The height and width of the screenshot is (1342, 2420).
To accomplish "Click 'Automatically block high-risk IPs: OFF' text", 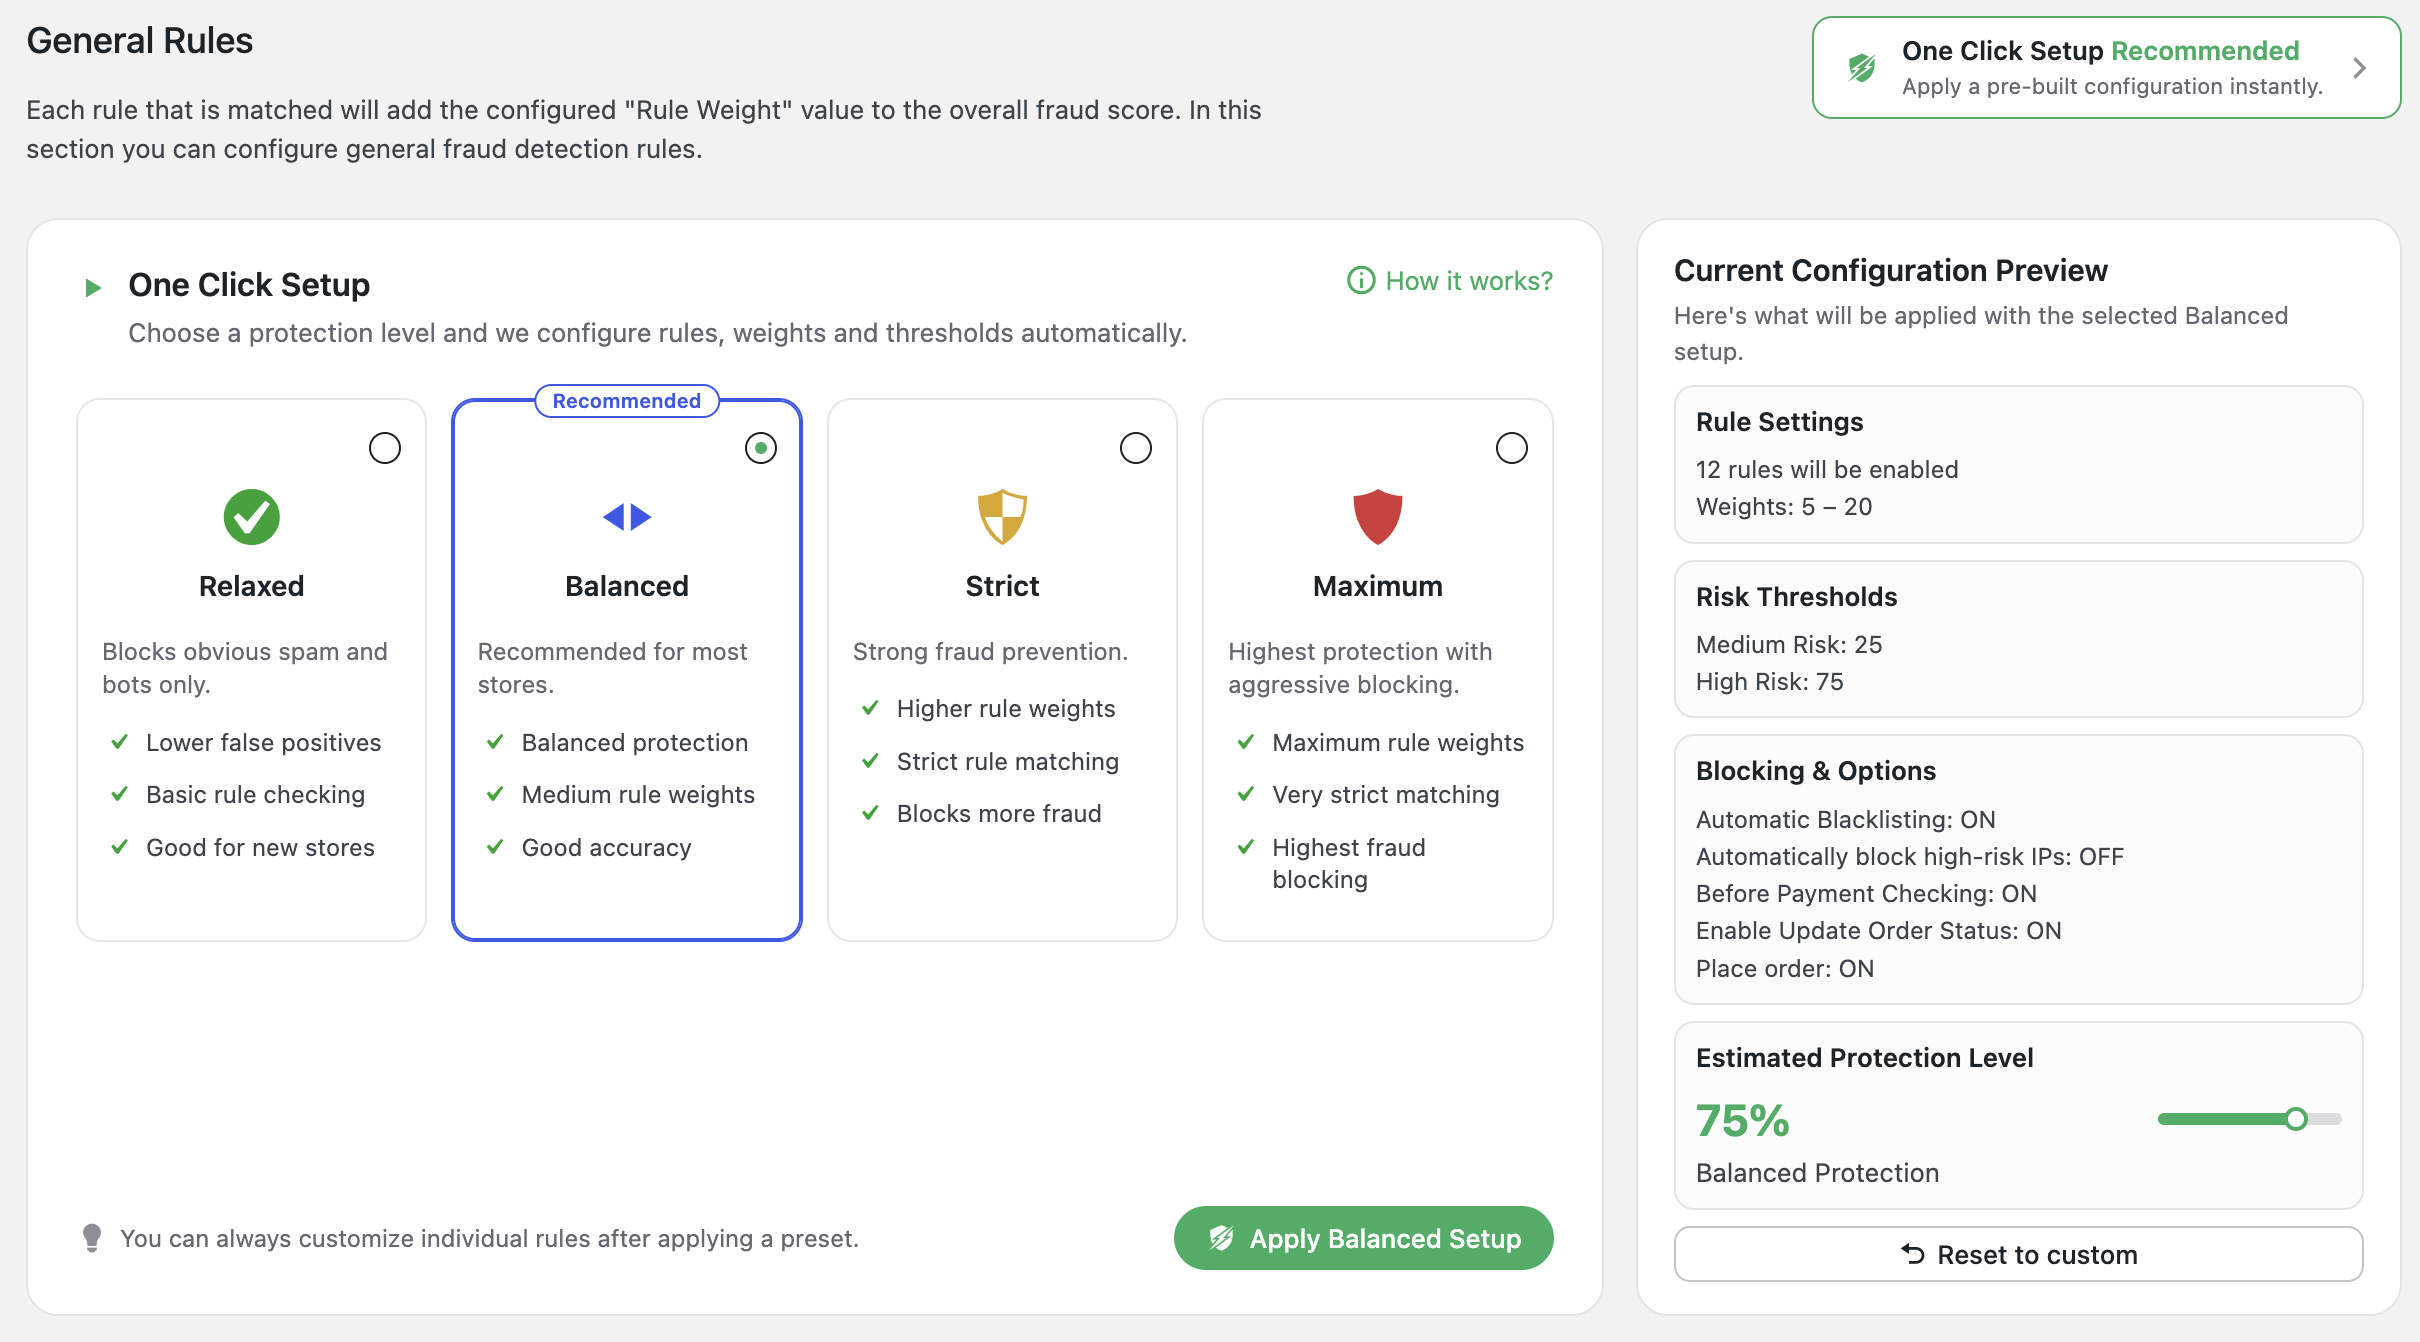I will coord(1910,856).
